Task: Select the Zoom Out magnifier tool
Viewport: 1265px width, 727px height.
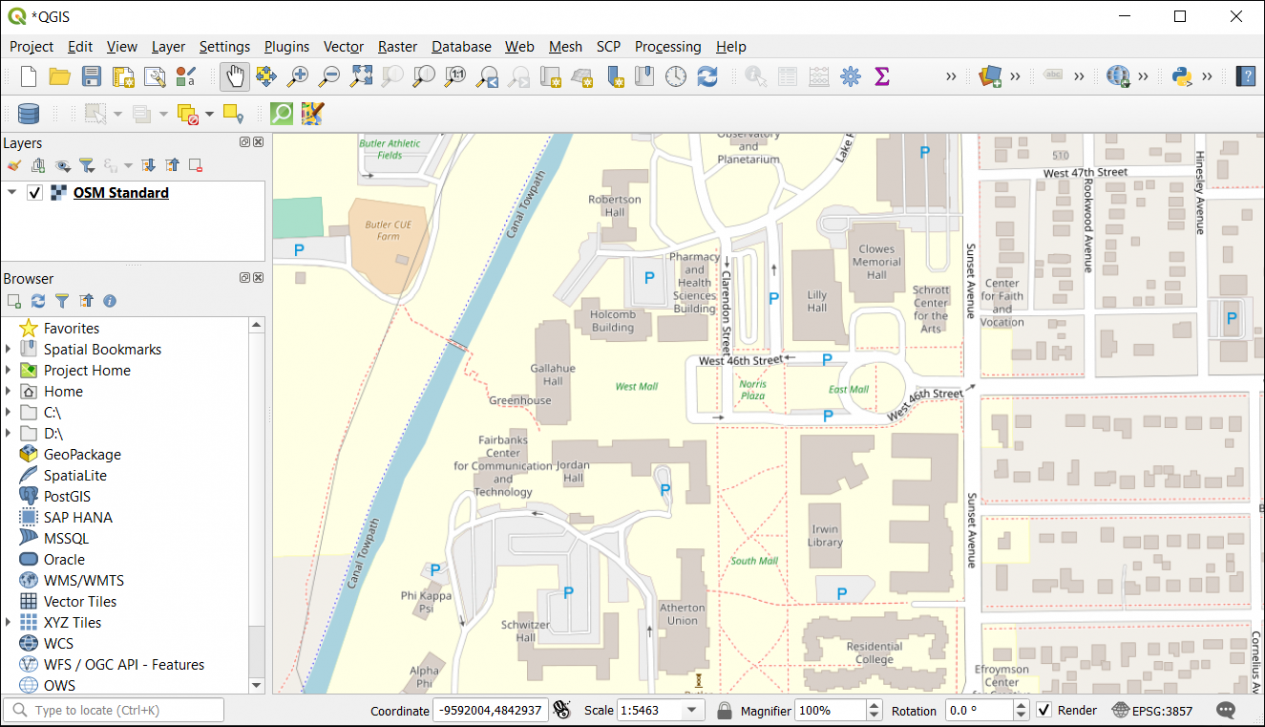Action: [x=329, y=76]
